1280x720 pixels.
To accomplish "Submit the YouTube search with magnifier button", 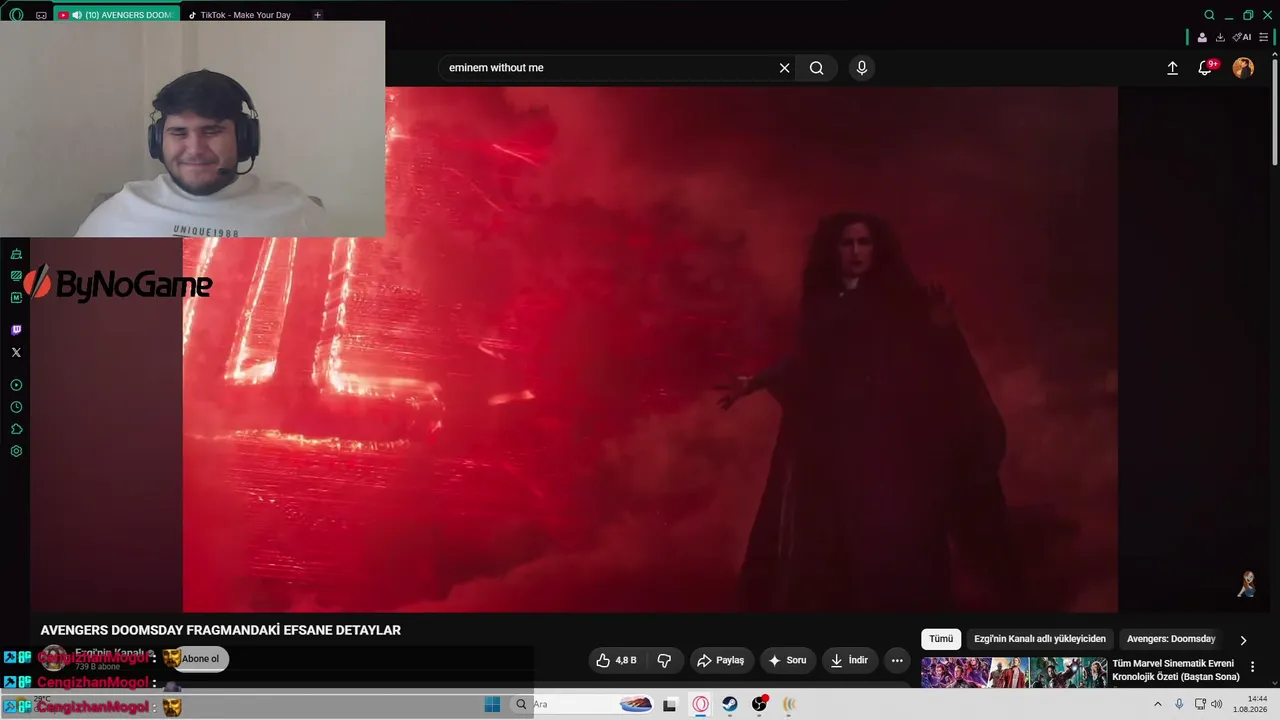I will tap(817, 68).
